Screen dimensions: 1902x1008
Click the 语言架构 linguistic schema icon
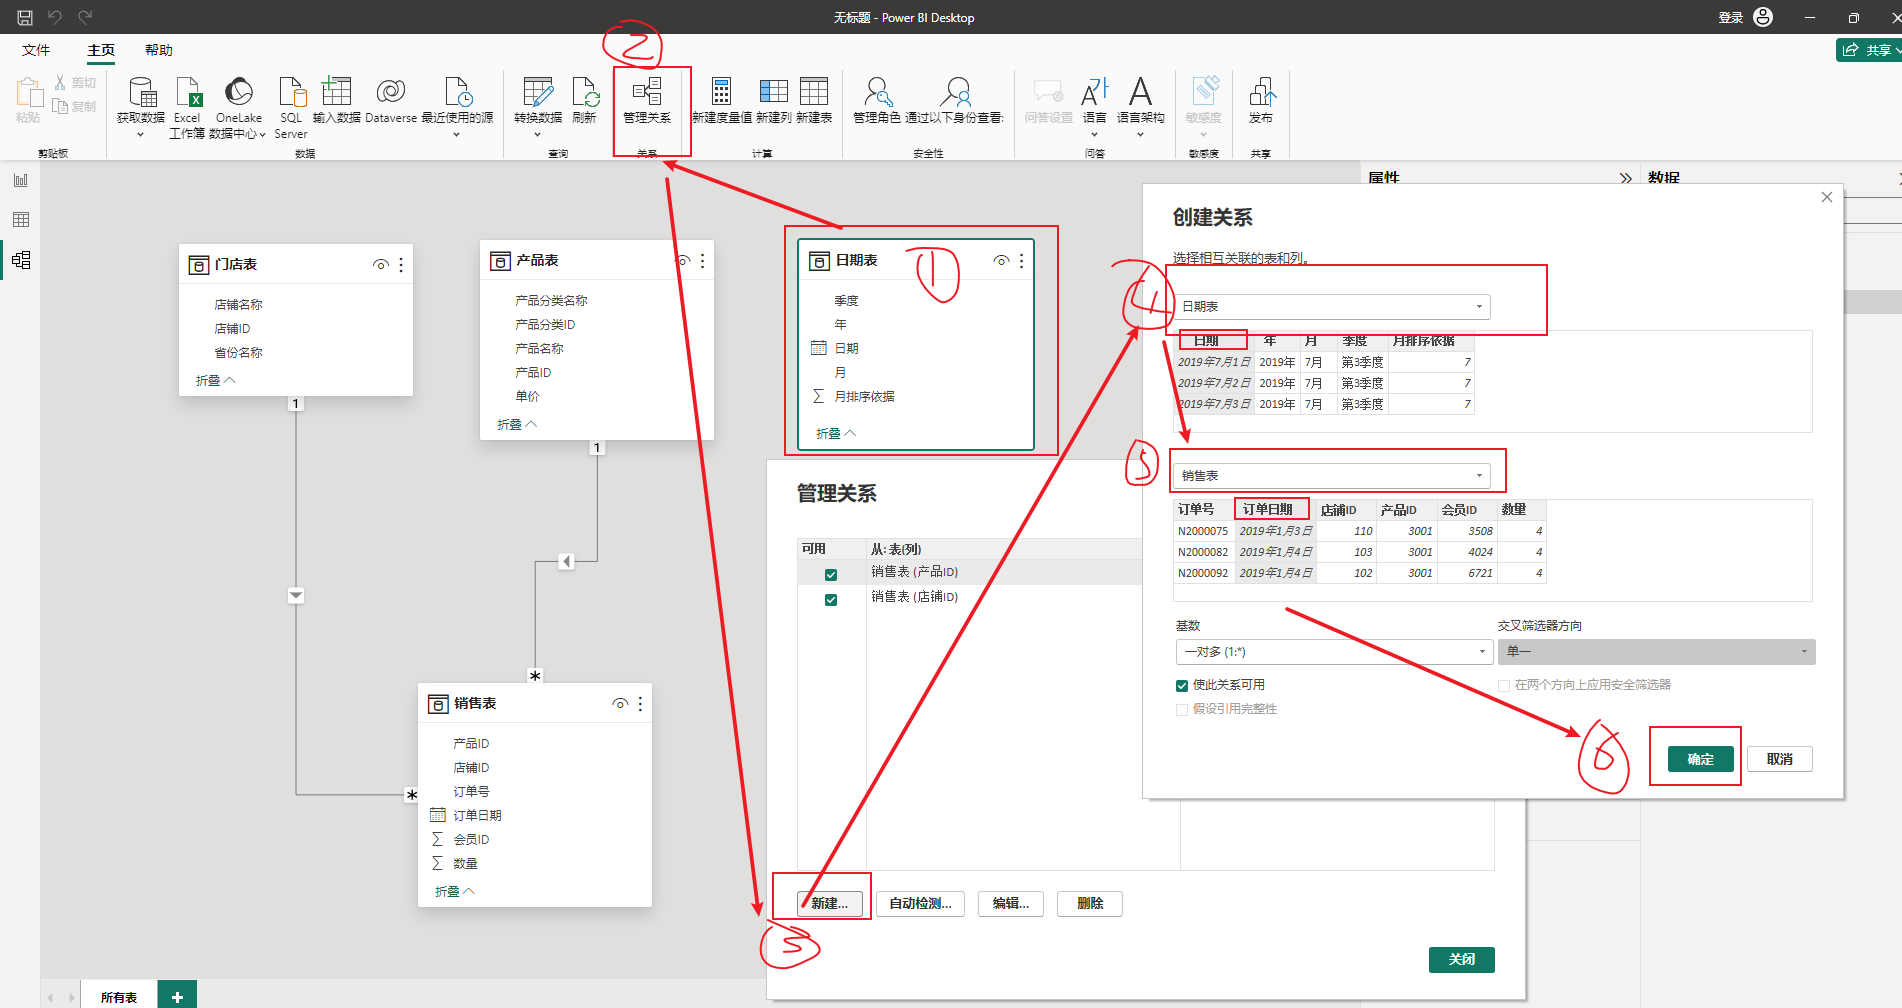pos(1140,106)
